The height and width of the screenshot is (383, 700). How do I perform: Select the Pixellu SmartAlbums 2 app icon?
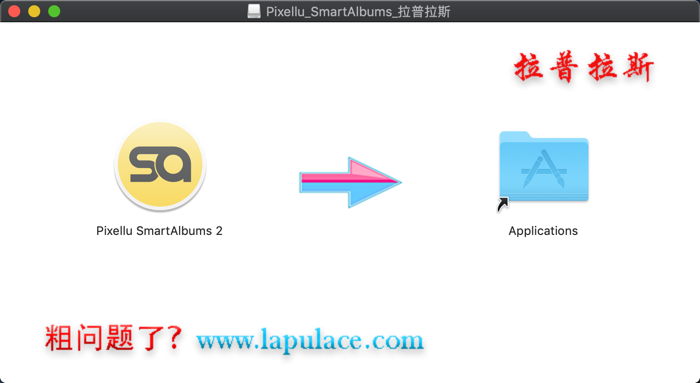pyautogui.click(x=160, y=166)
